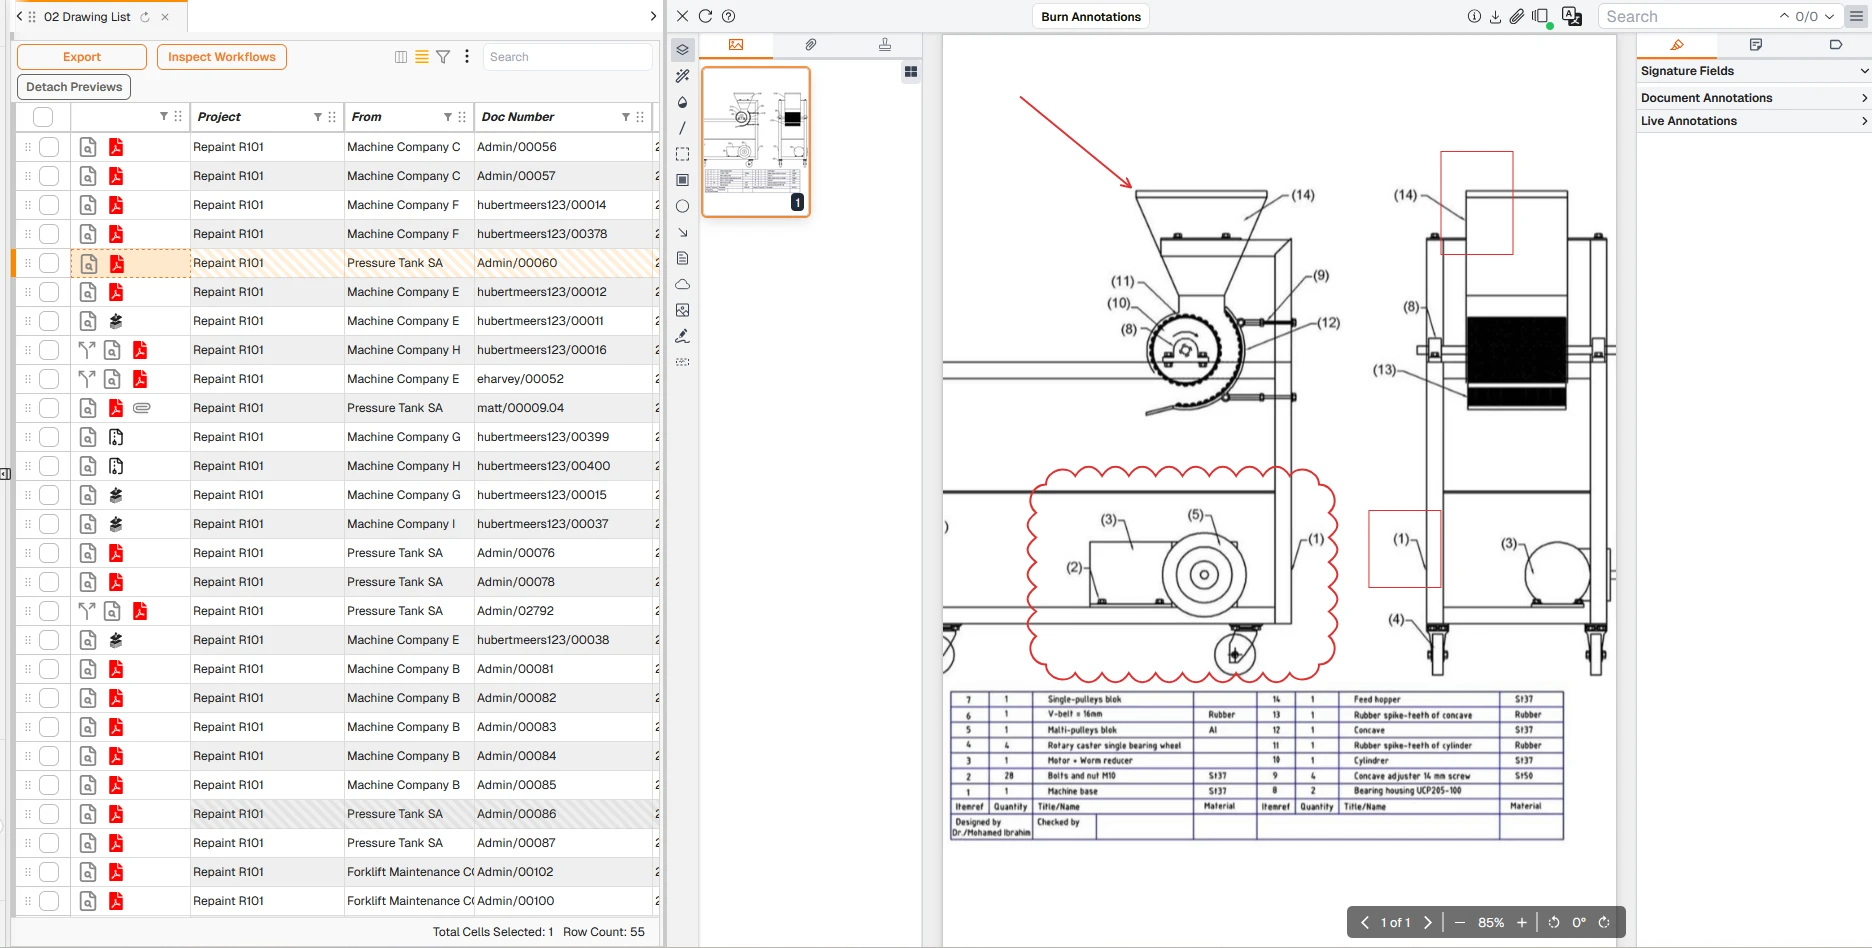Viewport: 1872px width, 948px height.
Task: Expand the Live Annotations section
Action: pyautogui.click(x=1754, y=121)
